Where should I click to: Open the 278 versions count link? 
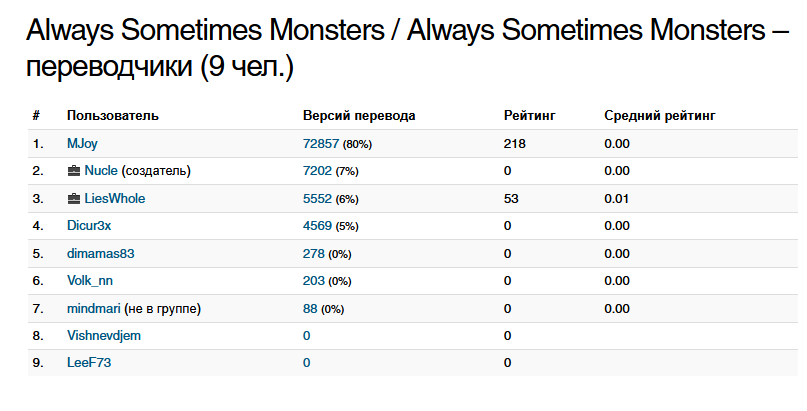click(313, 254)
